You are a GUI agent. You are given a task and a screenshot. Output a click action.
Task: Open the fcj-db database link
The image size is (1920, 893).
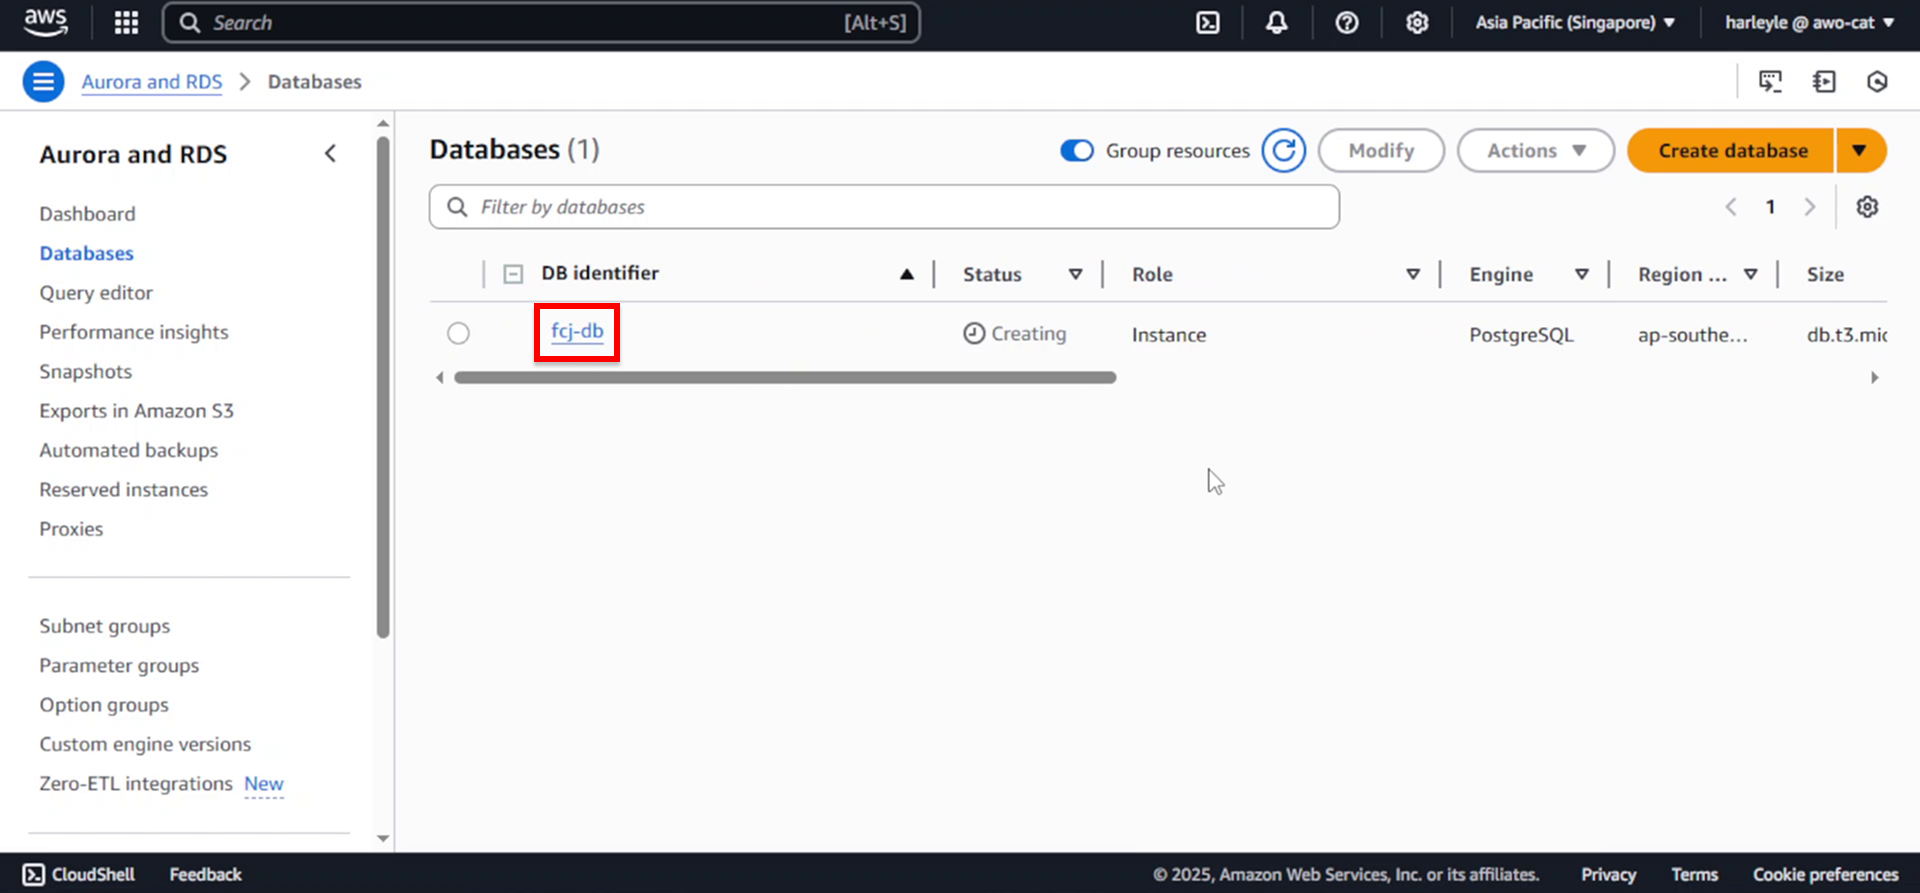pyautogui.click(x=577, y=331)
